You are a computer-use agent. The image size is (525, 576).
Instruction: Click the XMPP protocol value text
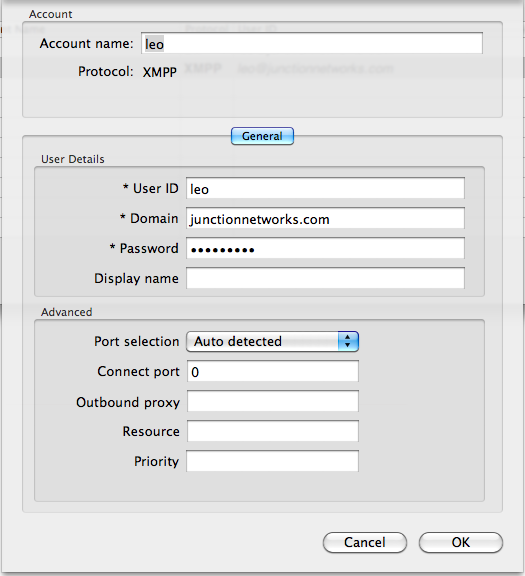click(x=159, y=72)
